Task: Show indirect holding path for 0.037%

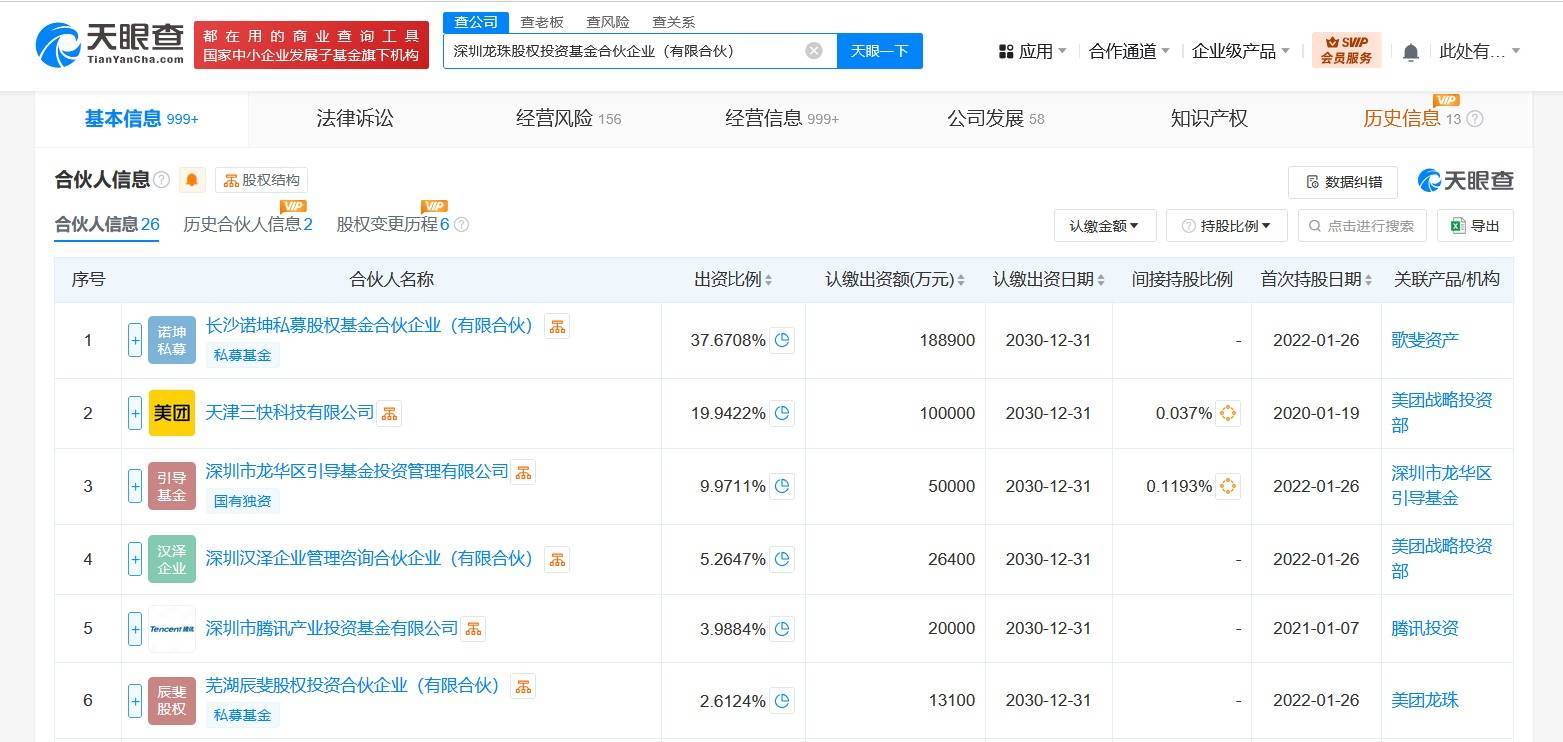Action: (x=1228, y=413)
